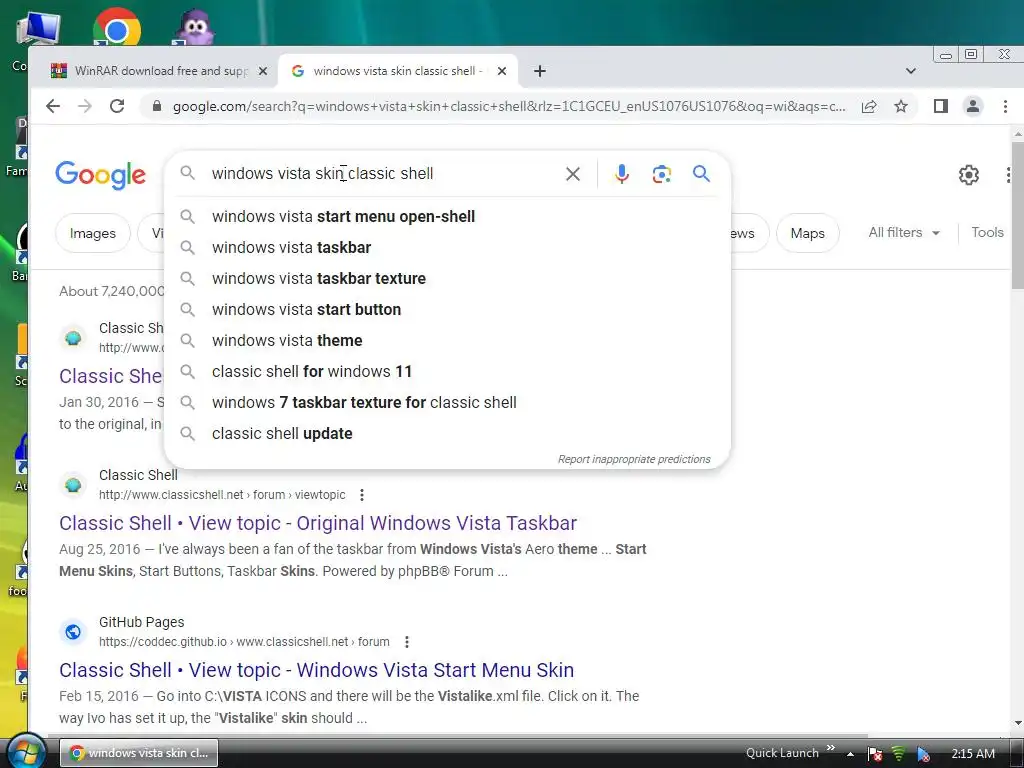Viewport: 1024px width, 768px height.
Task: Click the forward navigation arrow
Action: tap(85, 106)
